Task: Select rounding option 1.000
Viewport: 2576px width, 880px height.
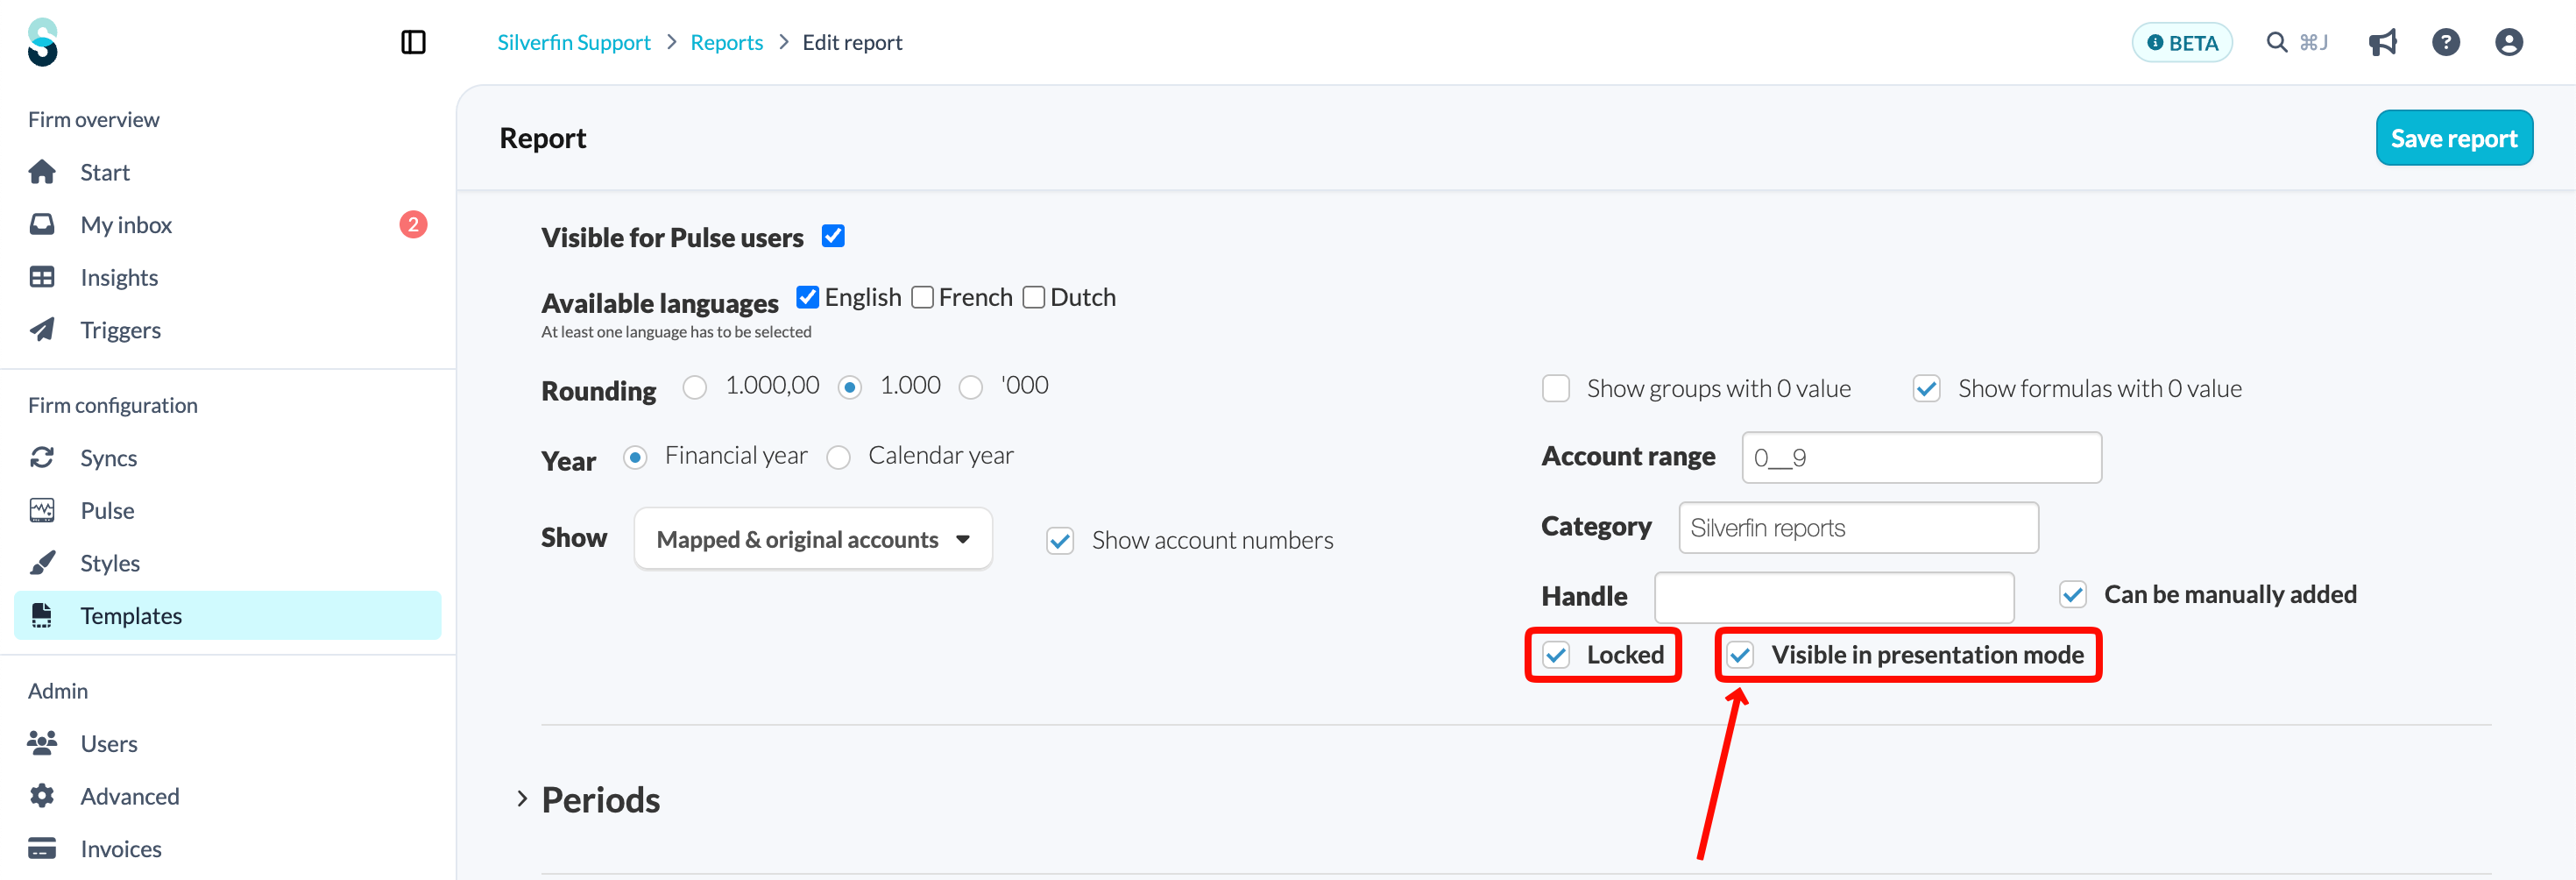Action: 850,387
